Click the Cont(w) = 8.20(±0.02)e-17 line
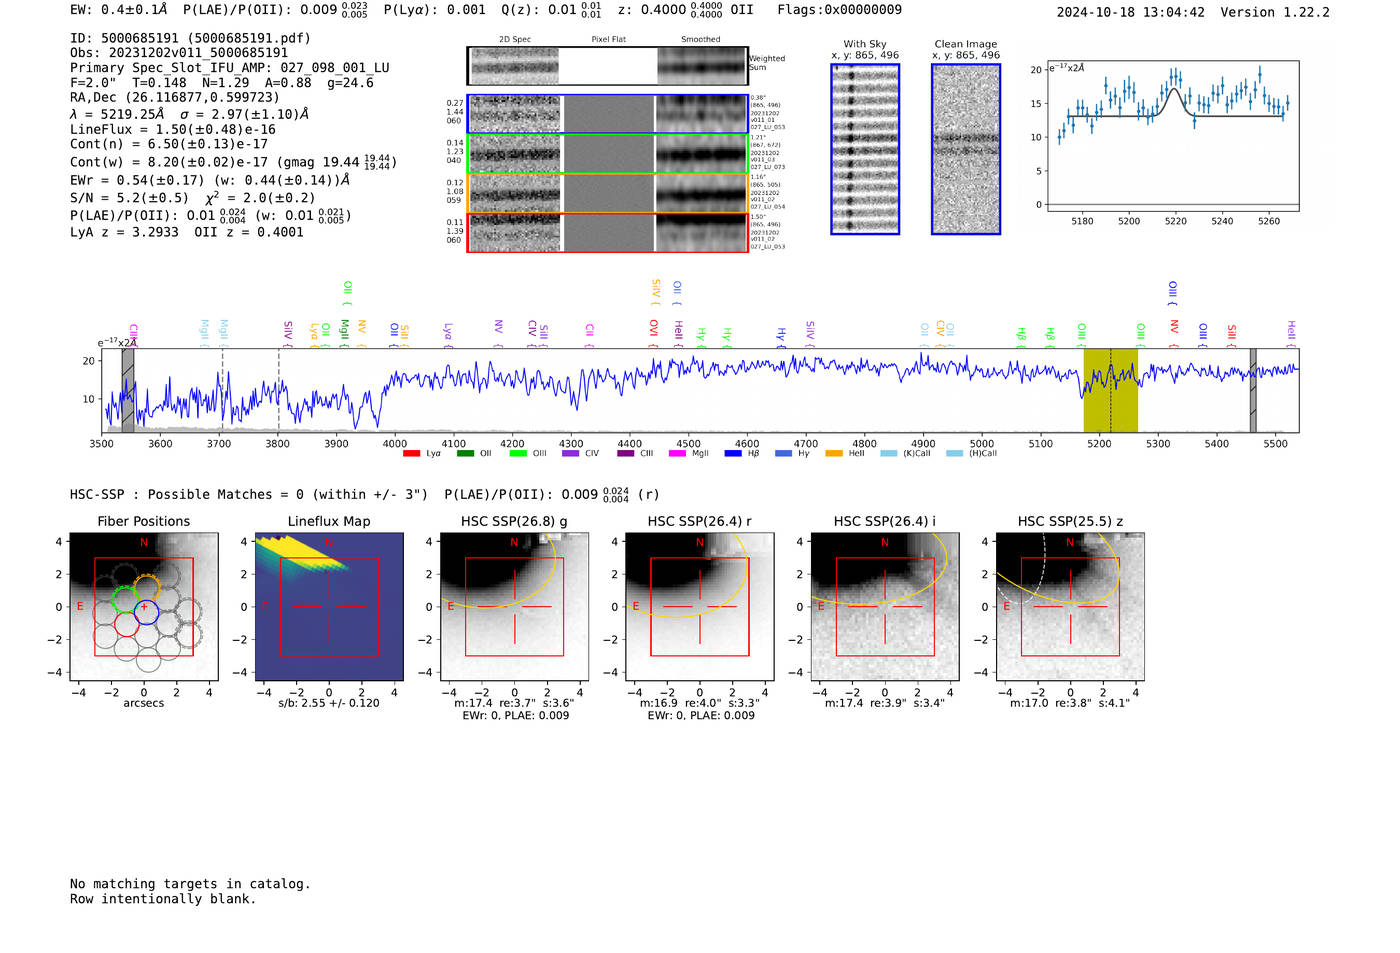 click(x=232, y=161)
